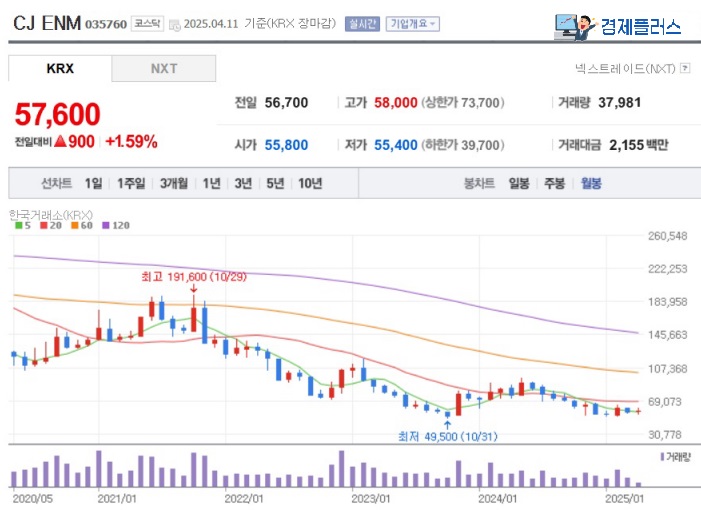Click the 하한가 39,700 text
Screen dimensions: 701x510
click(x=463, y=145)
